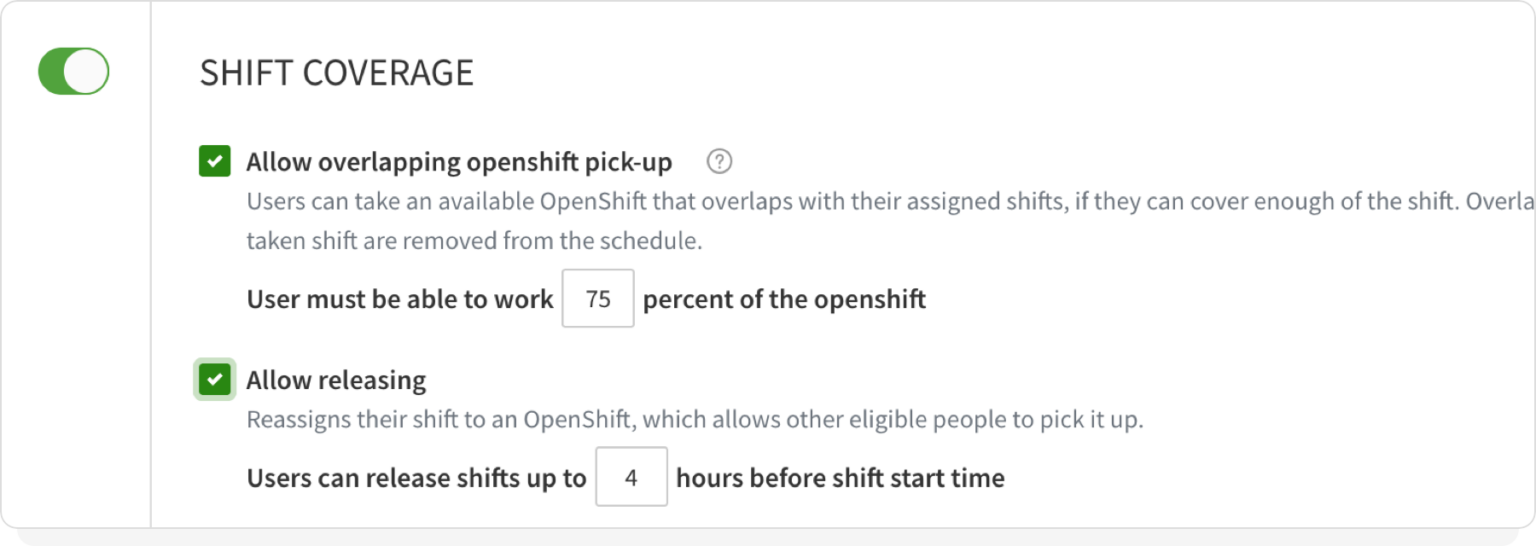Viewport: 1536px width, 546px height.
Task: Open help tooltip for overlapping openshift pick-up
Action: coord(719,161)
